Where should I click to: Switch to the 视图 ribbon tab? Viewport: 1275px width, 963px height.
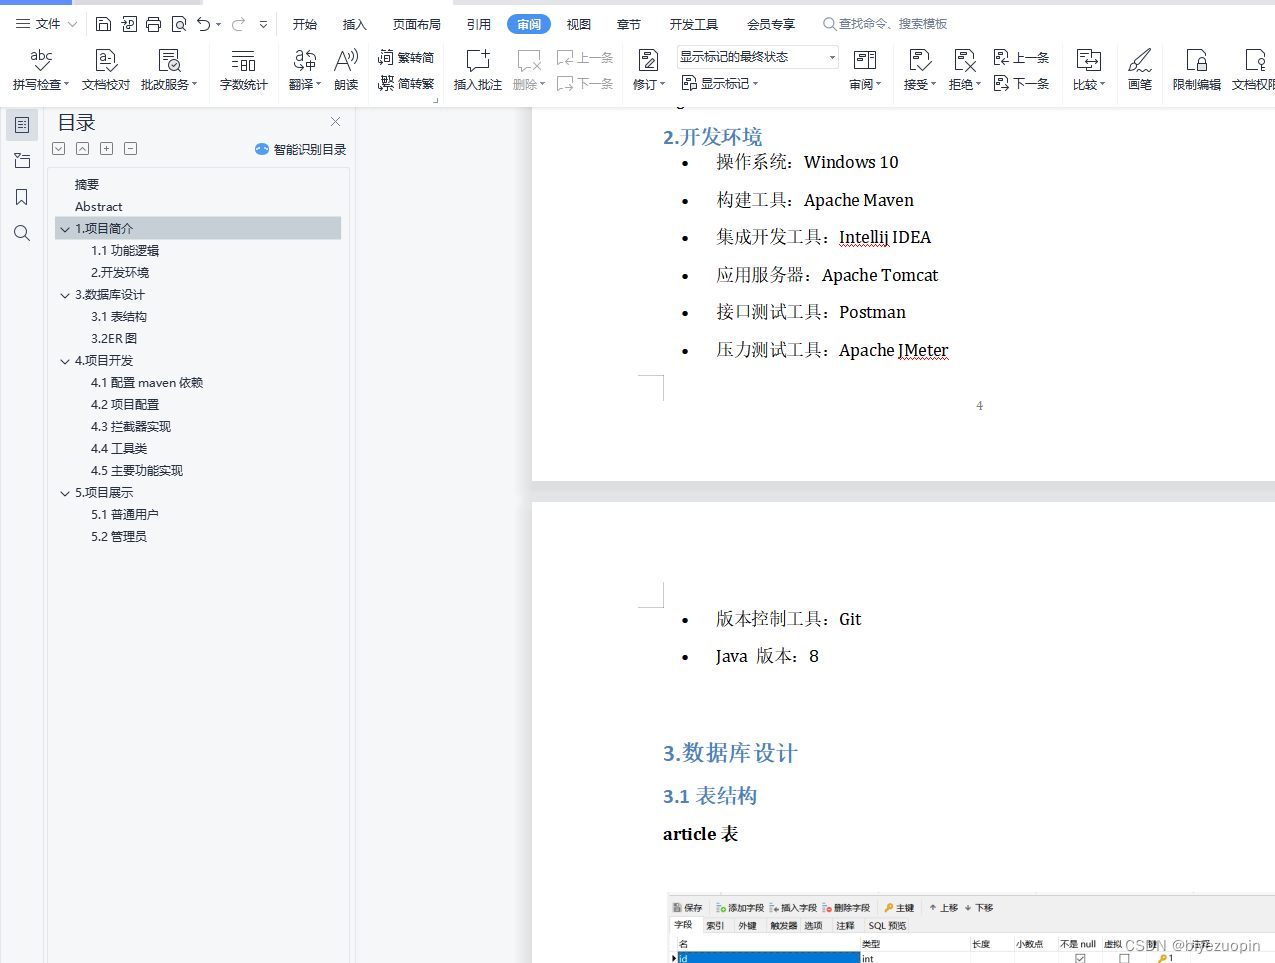(x=578, y=23)
